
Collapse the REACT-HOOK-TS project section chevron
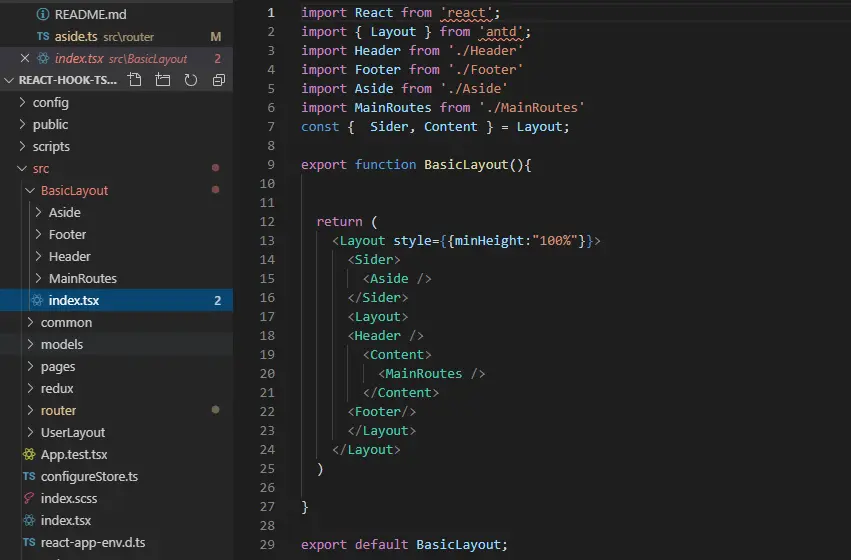[9, 80]
